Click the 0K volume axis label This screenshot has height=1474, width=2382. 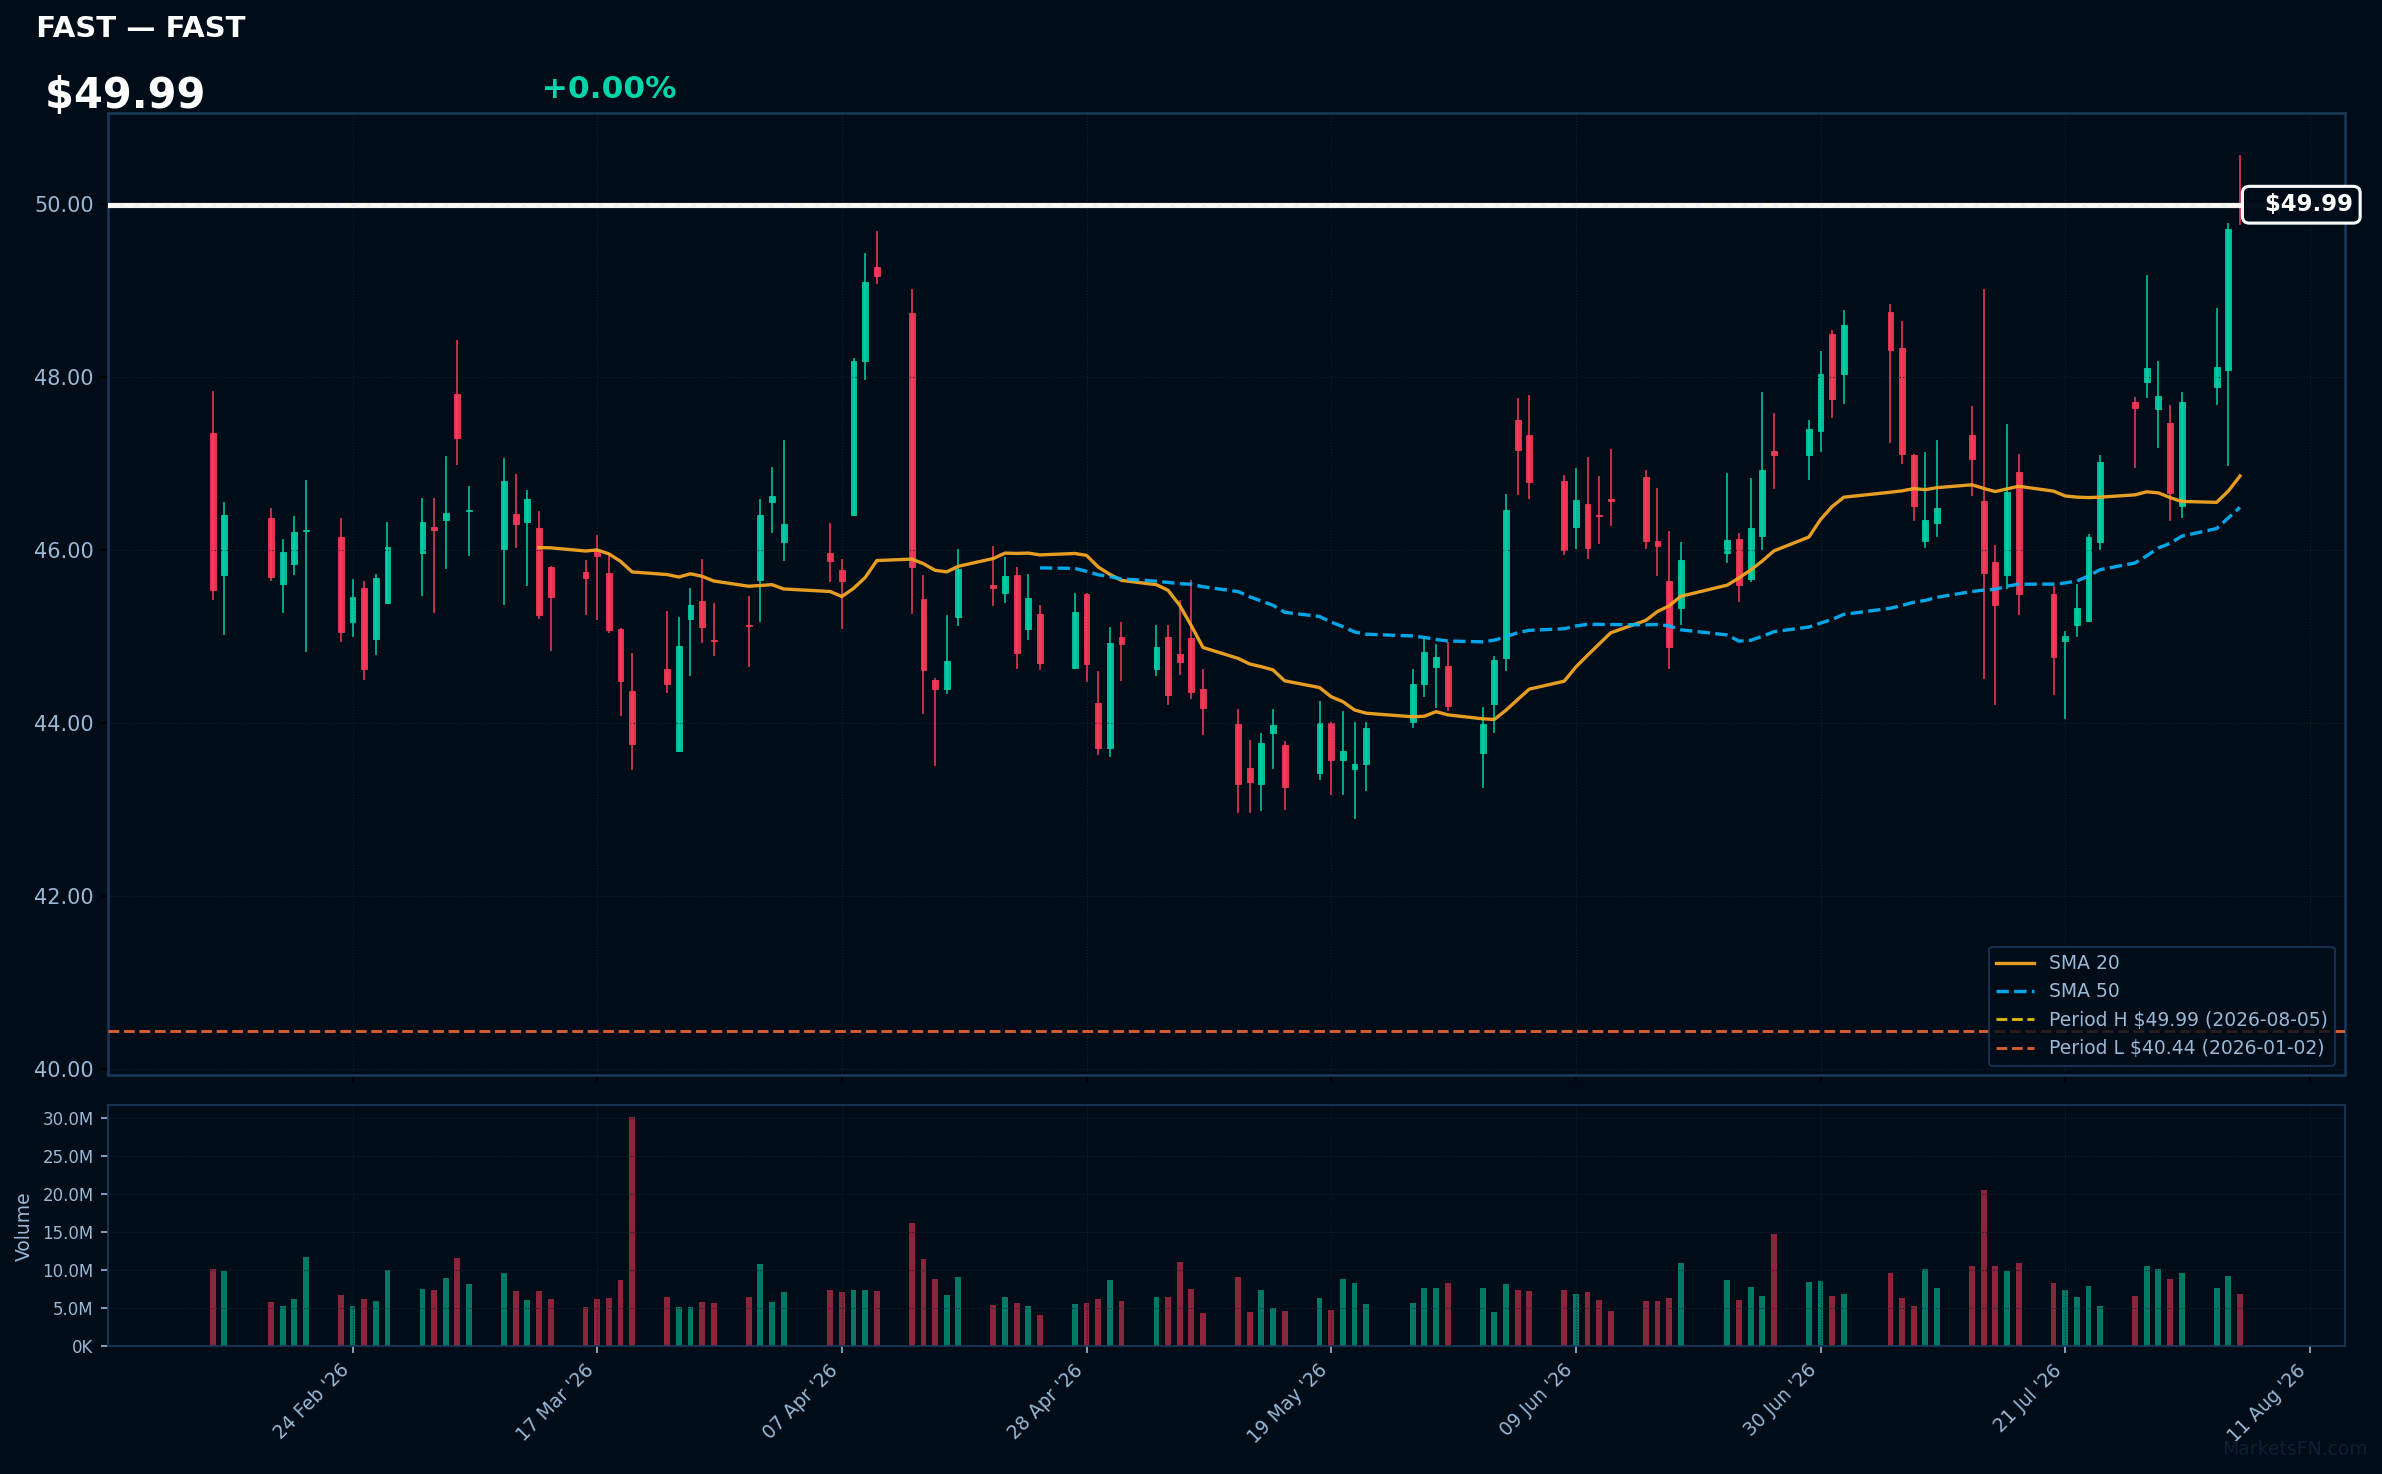(82, 1347)
